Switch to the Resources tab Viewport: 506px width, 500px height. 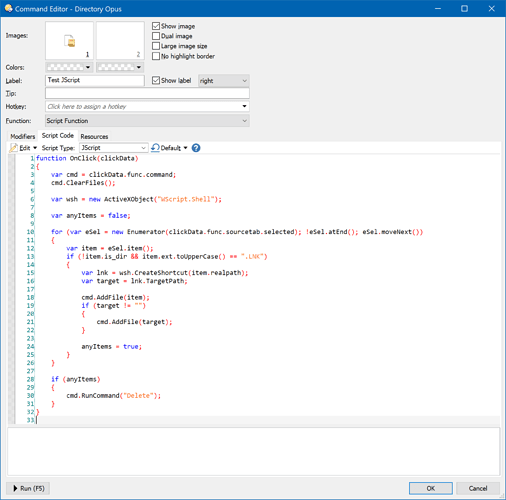click(x=94, y=136)
